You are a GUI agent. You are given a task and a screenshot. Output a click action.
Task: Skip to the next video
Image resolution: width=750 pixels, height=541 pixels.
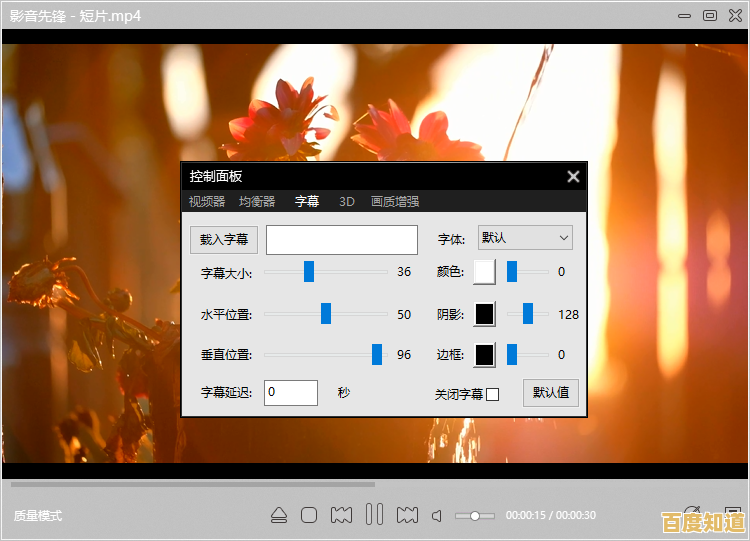pos(407,516)
